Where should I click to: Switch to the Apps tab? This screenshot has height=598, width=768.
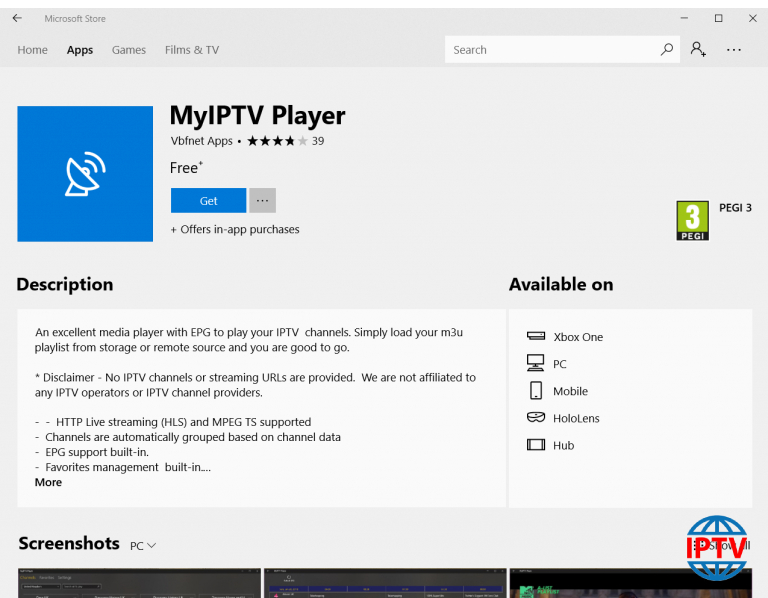[80, 50]
